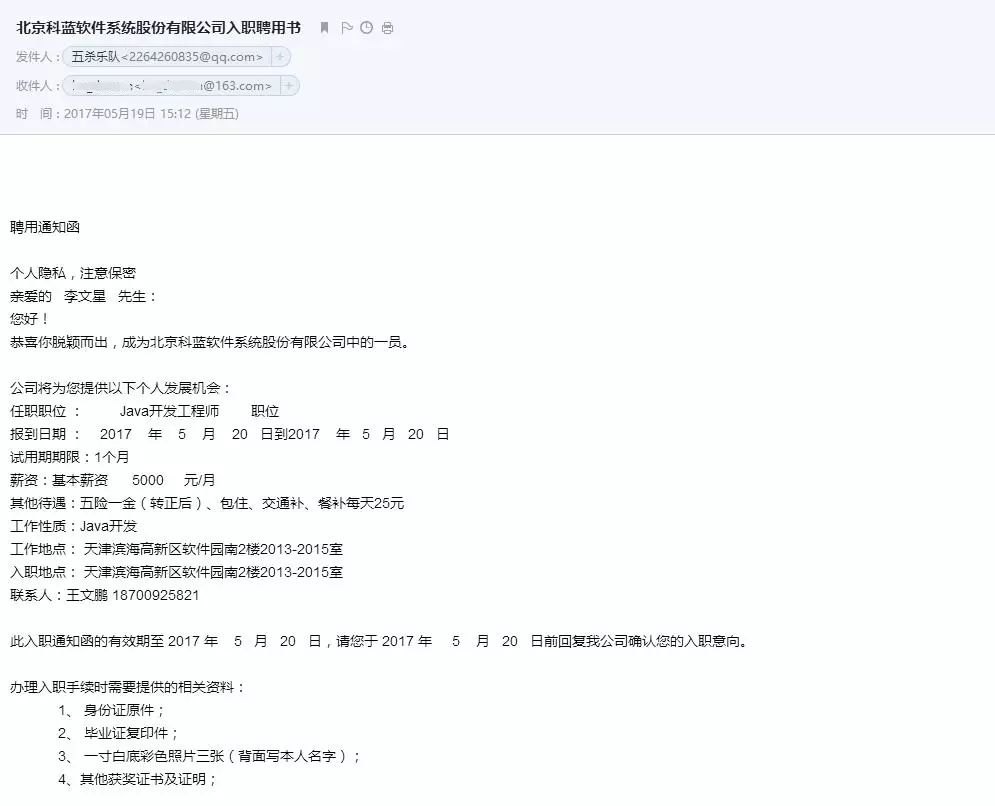Select the 工作地点 address line
The height and width of the screenshot is (806, 995).
(x=176, y=550)
